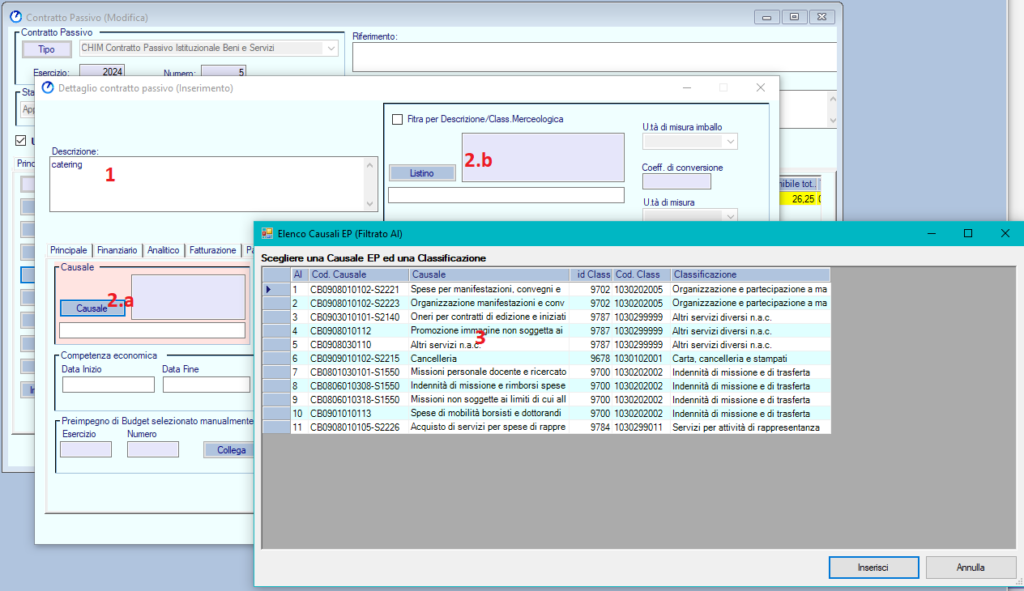Expand the CHIM Contratto Passivo type dropdown
The image size is (1024, 591).
pyautogui.click(x=331, y=48)
